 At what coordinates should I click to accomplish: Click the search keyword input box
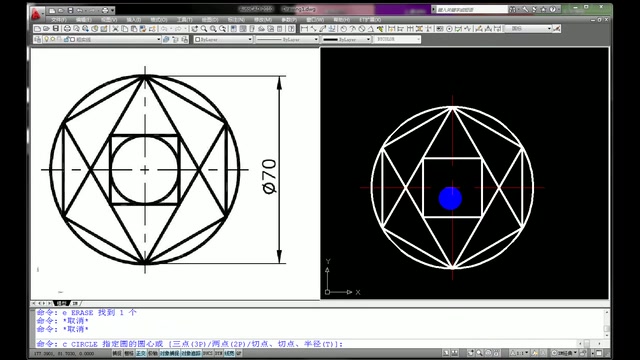(471, 9)
